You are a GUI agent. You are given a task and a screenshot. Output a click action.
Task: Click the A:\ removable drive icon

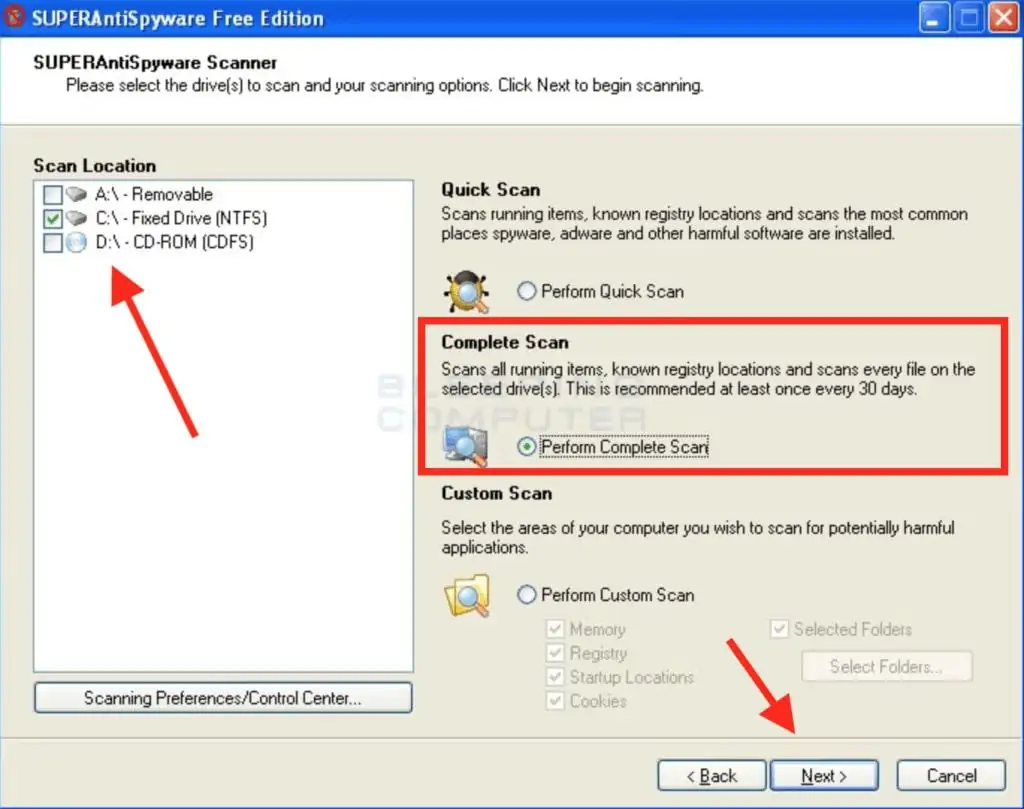76,194
